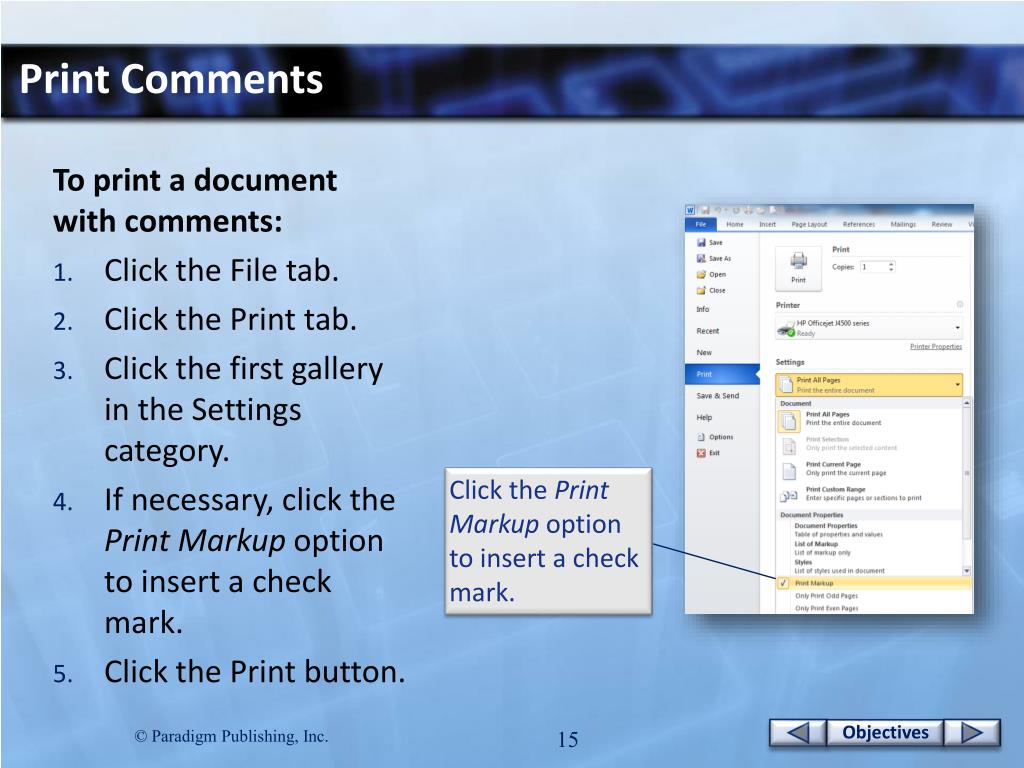This screenshot has width=1024, height=768.
Task: Click Save in the Backstage menu
Action: click(x=710, y=242)
